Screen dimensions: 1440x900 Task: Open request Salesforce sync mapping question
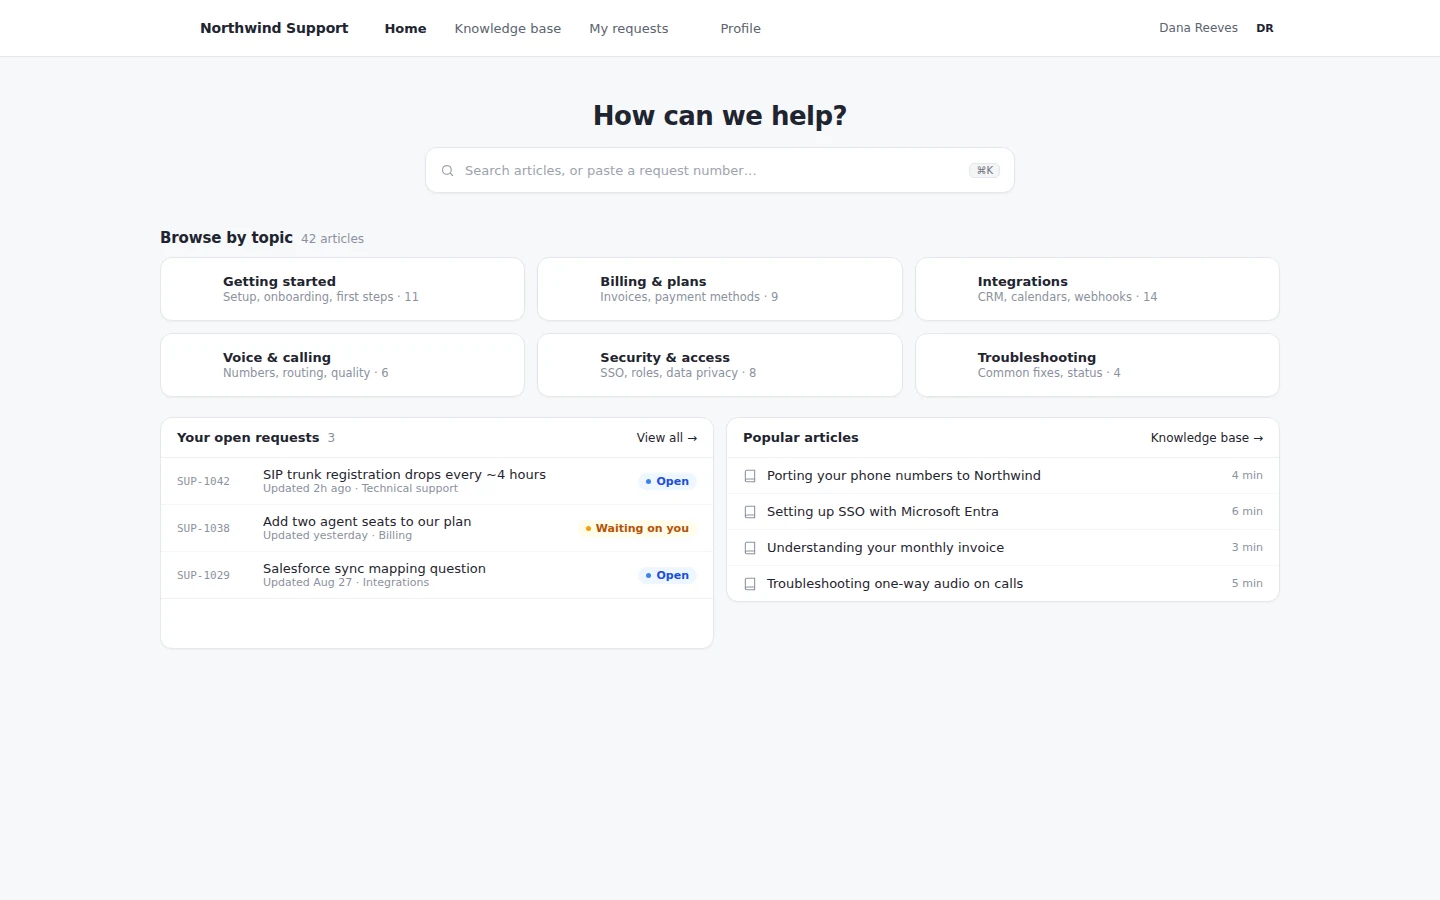click(x=437, y=575)
